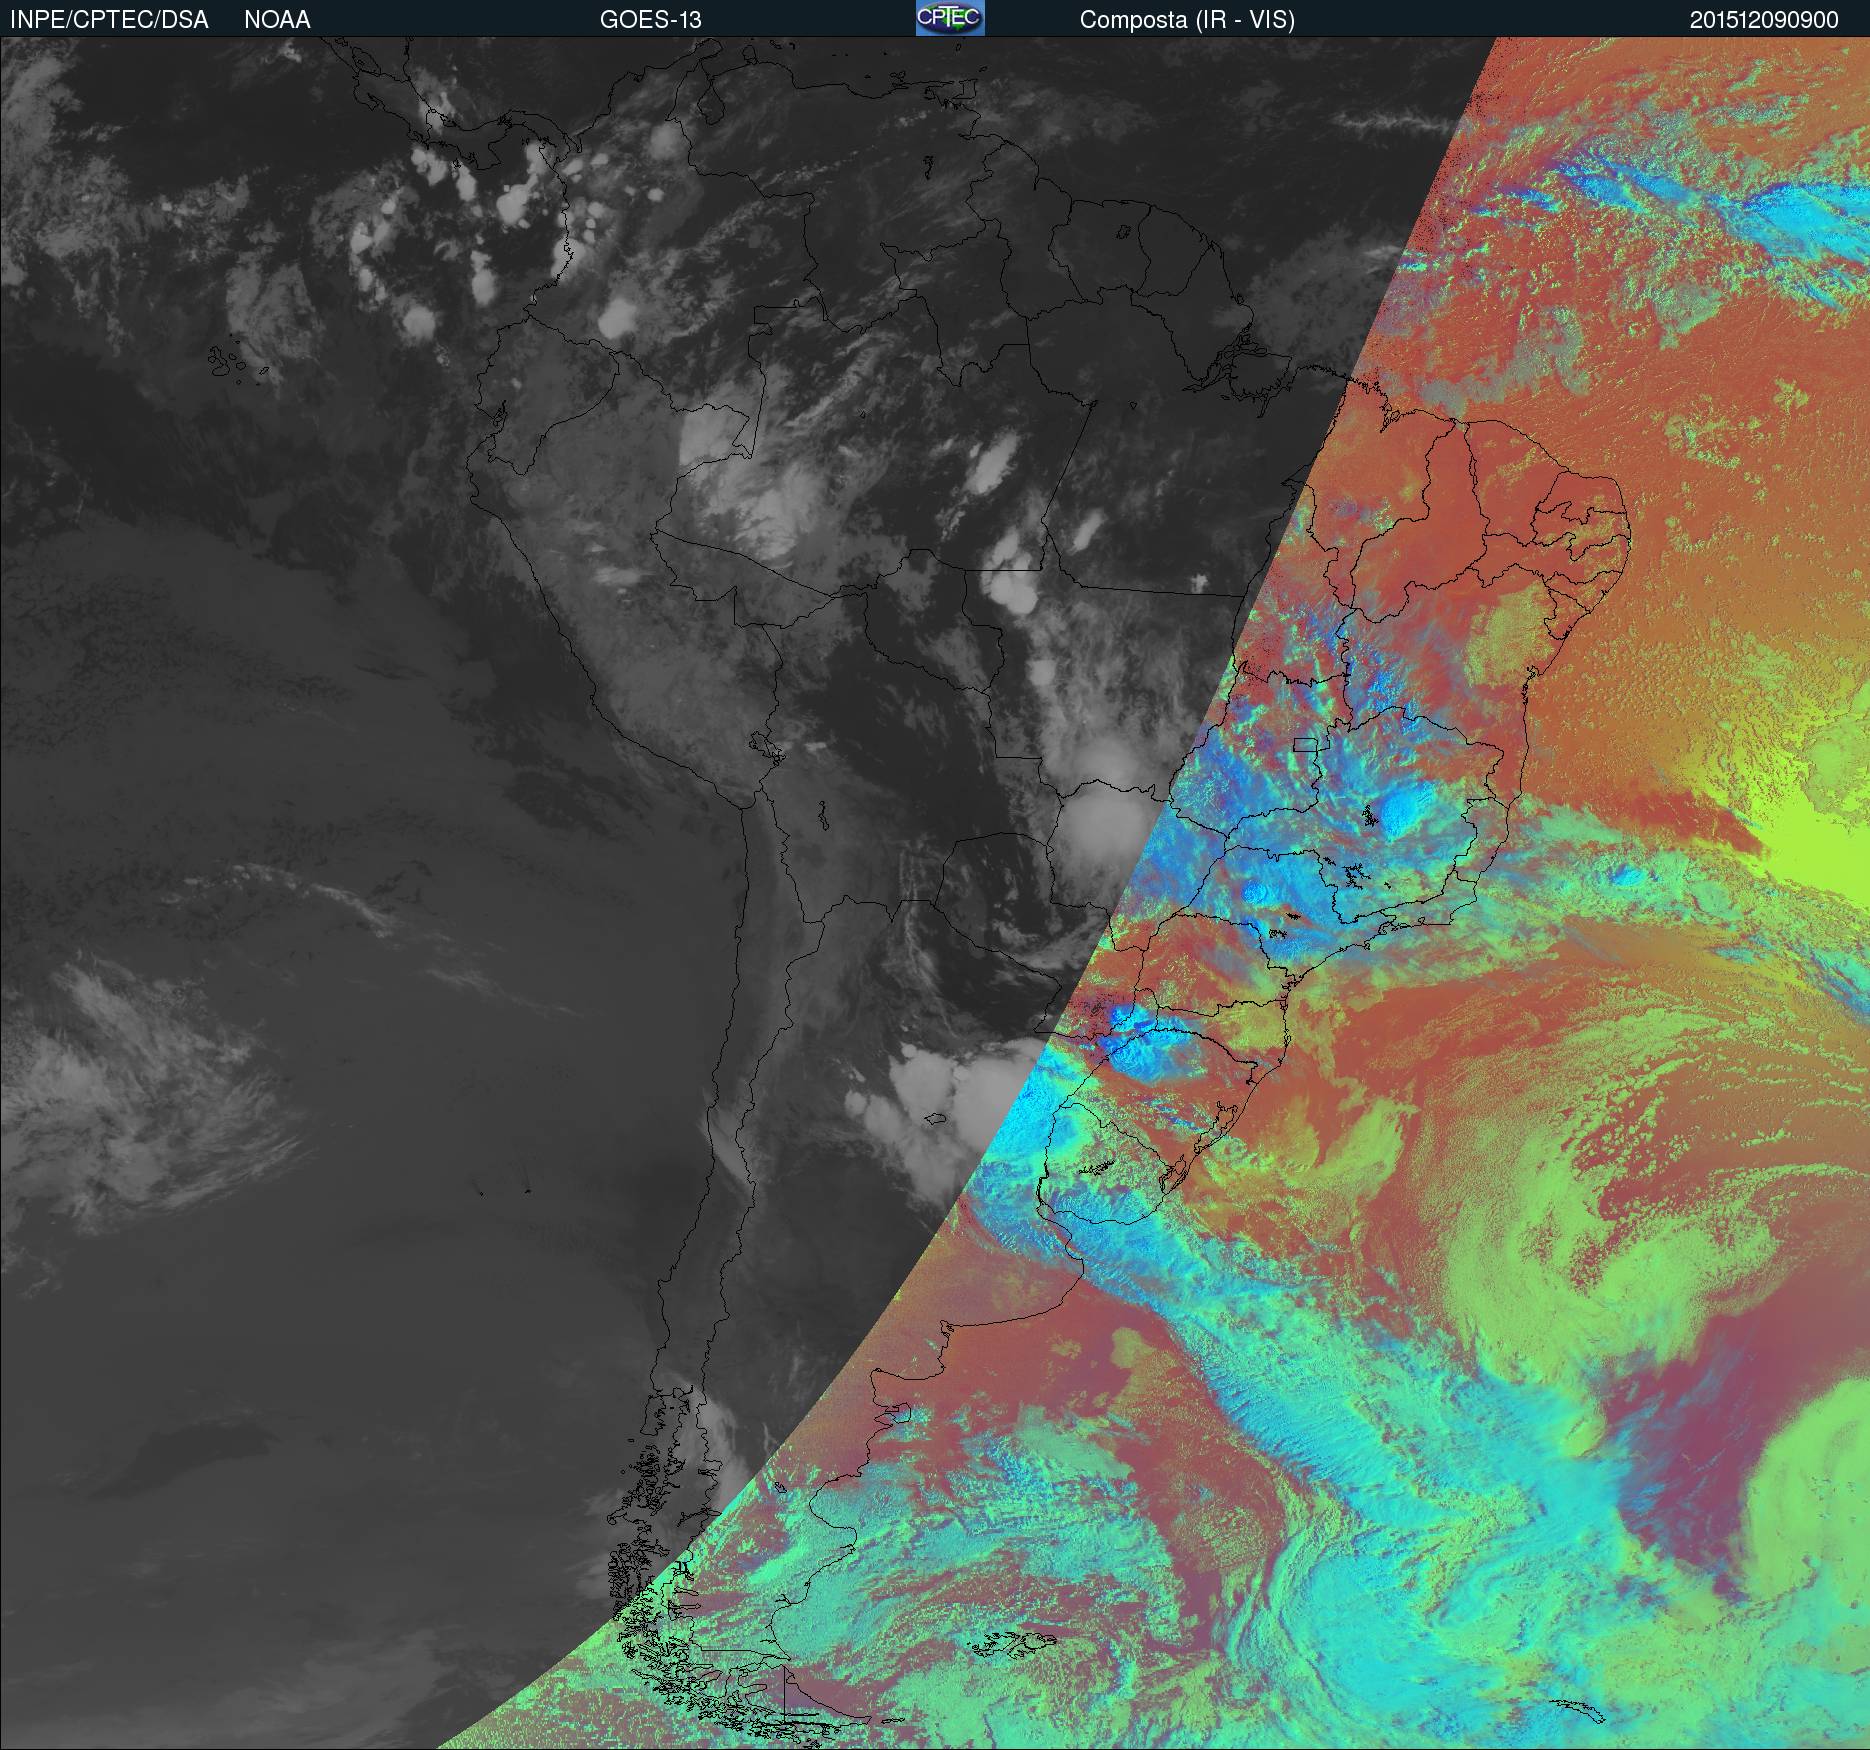Click the NOAA label in the header
The height and width of the screenshot is (1750, 1870).
point(277,20)
